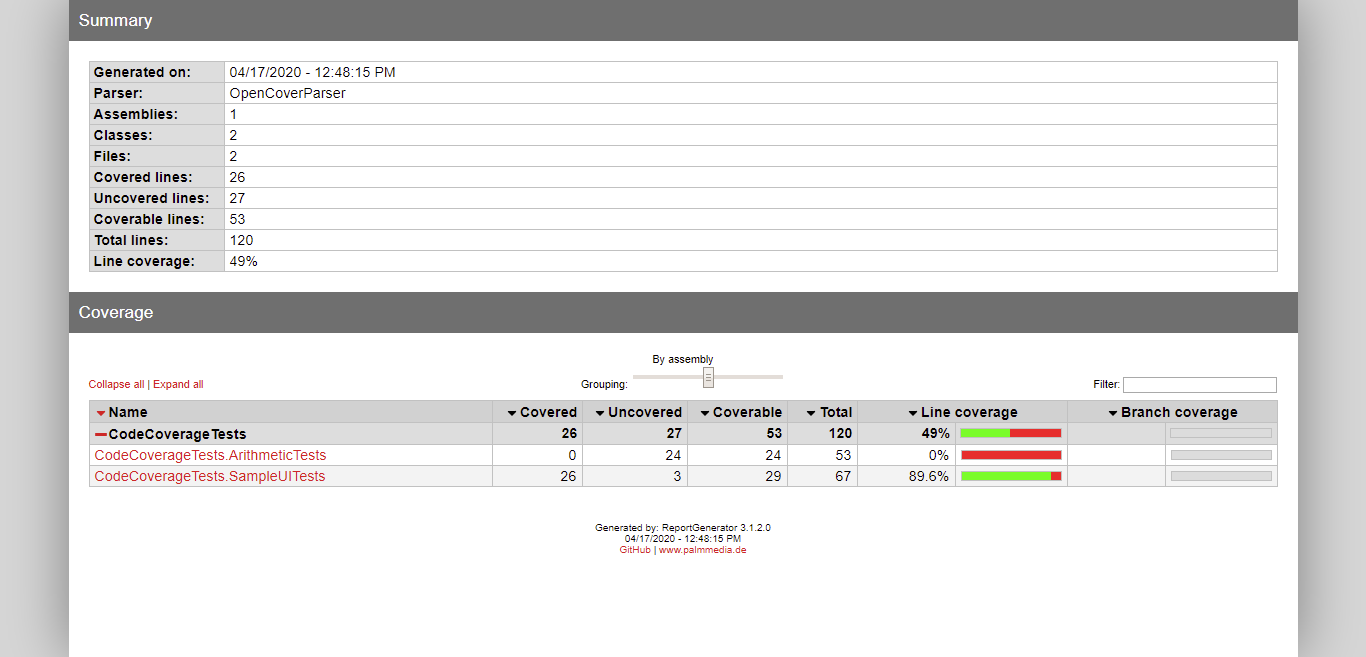Click the 89.6% line coverage value
The width and height of the screenshot is (1366, 657).
[928, 476]
